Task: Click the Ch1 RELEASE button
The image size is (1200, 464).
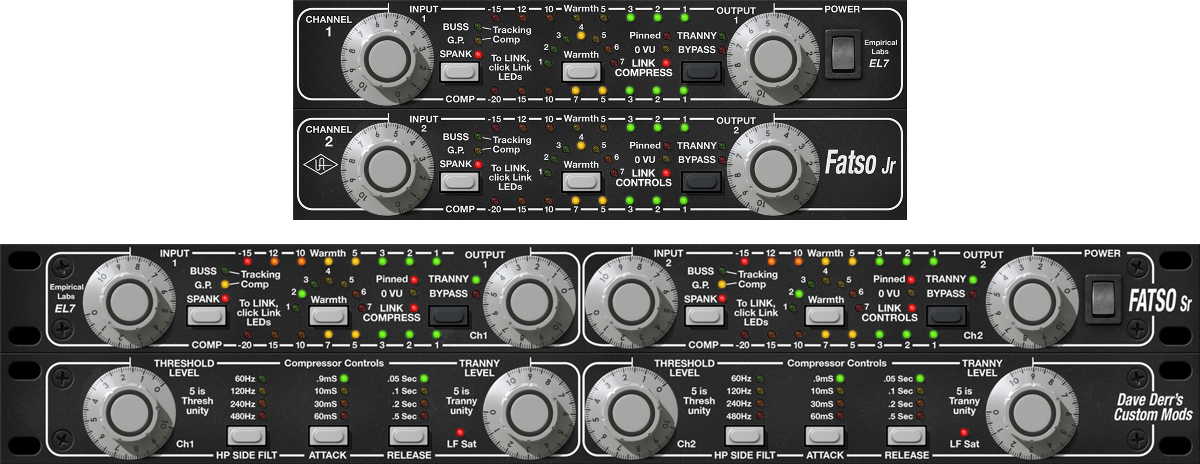Action: (407, 436)
